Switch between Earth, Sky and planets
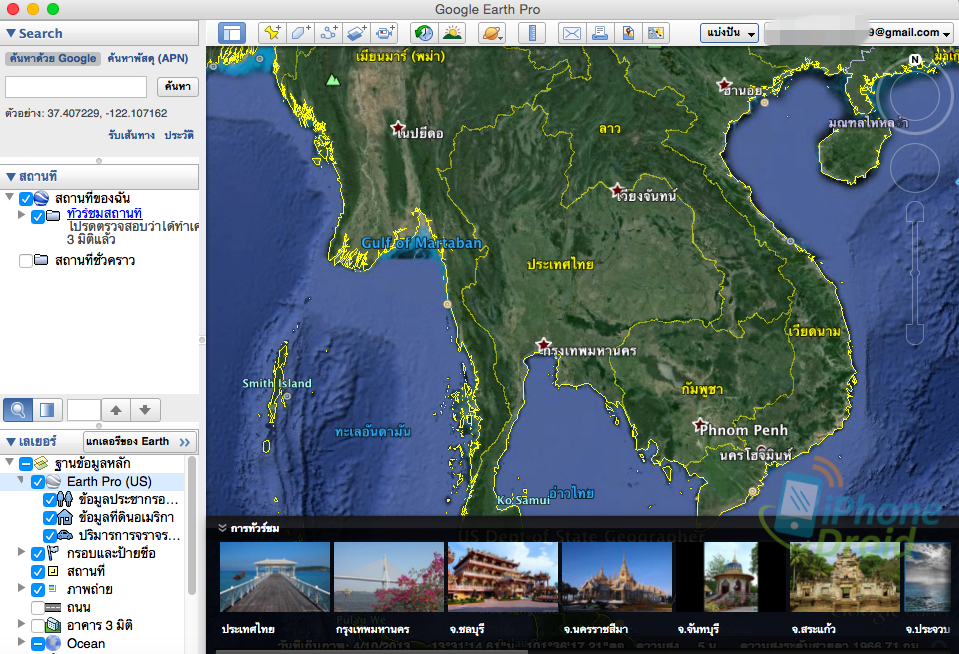The image size is (959, 654). coord(492,33)
